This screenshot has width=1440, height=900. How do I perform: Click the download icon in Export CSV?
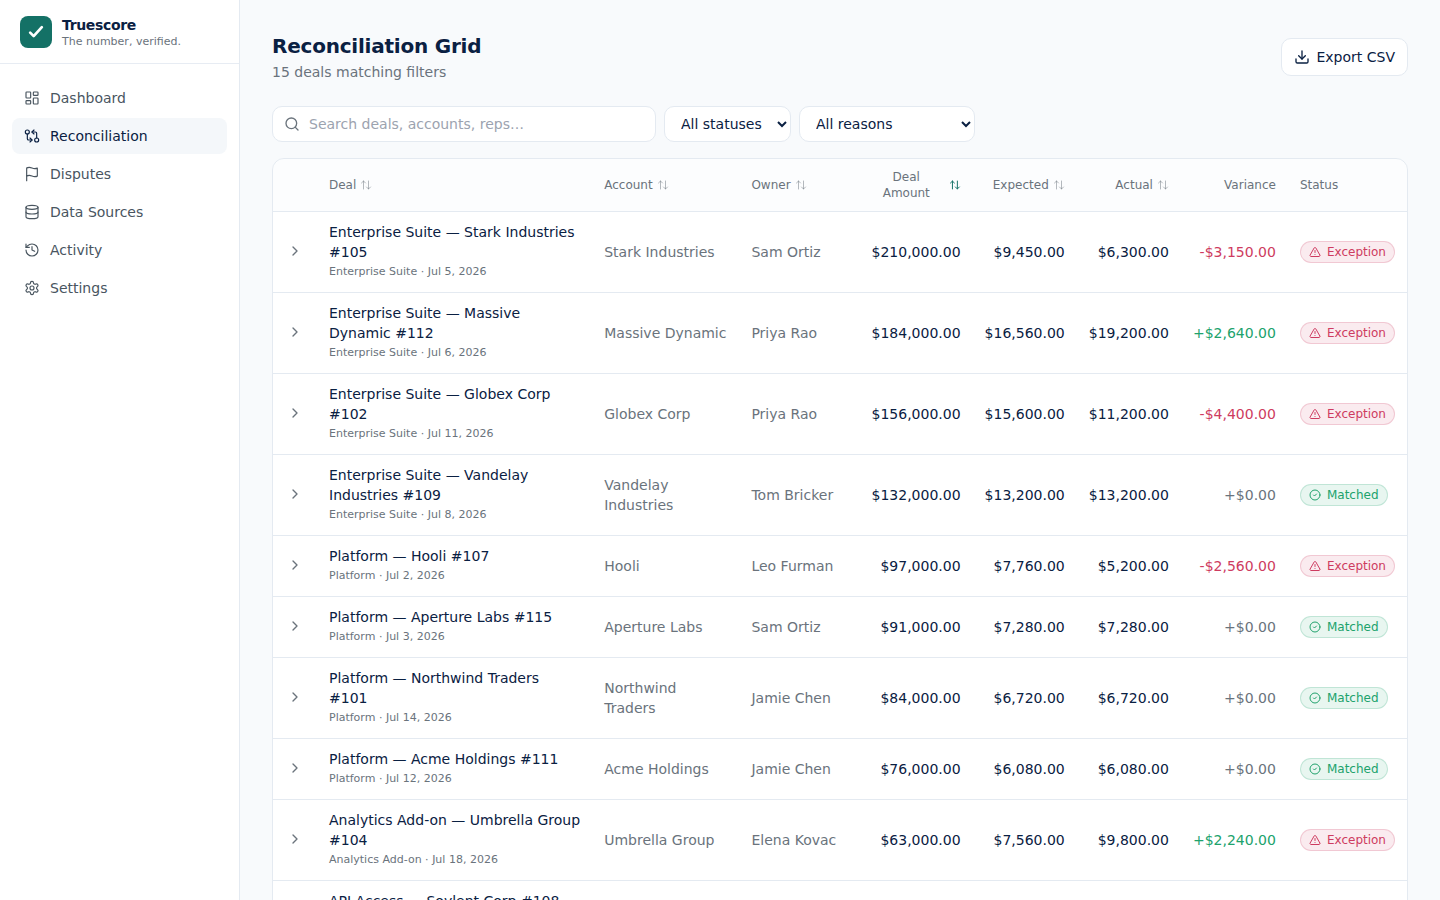click(1302, 57)
